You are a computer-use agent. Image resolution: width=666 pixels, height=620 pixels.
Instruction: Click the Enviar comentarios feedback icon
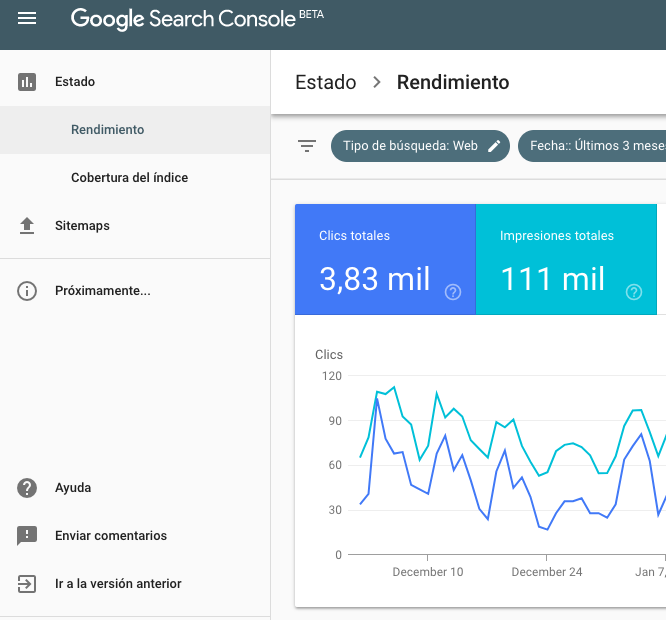[27, 536]
